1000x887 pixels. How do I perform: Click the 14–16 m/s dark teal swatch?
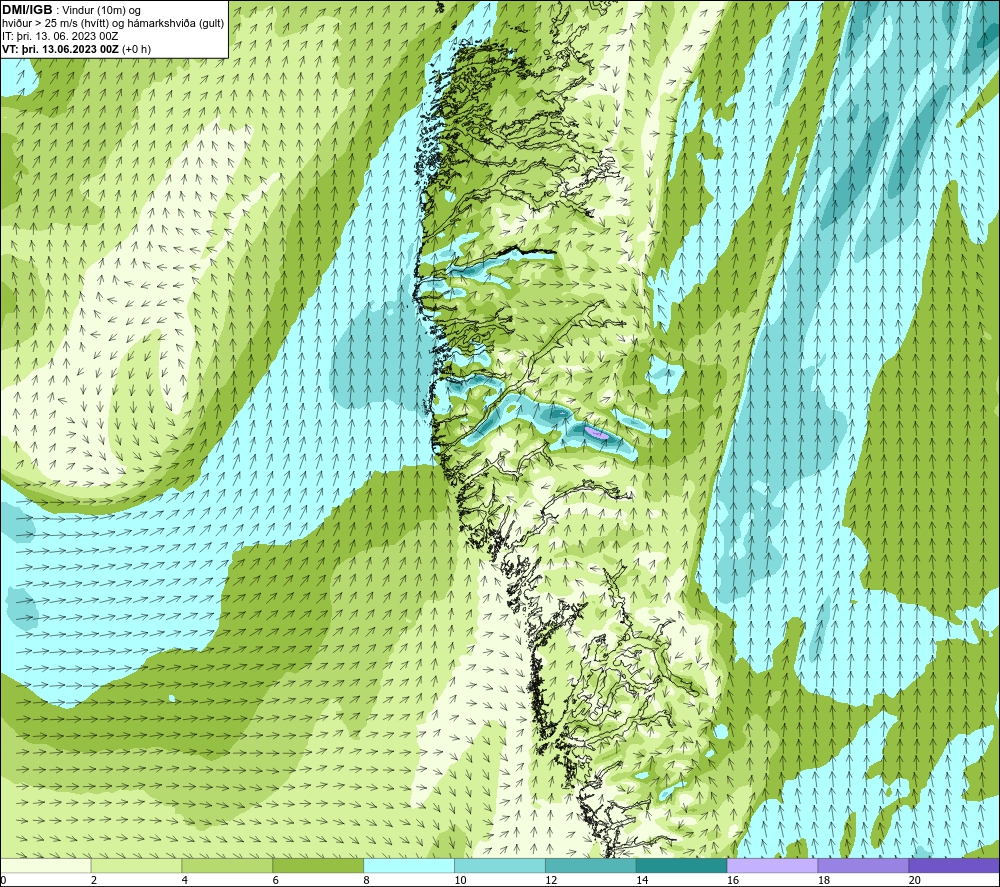(x=682, y=865)
